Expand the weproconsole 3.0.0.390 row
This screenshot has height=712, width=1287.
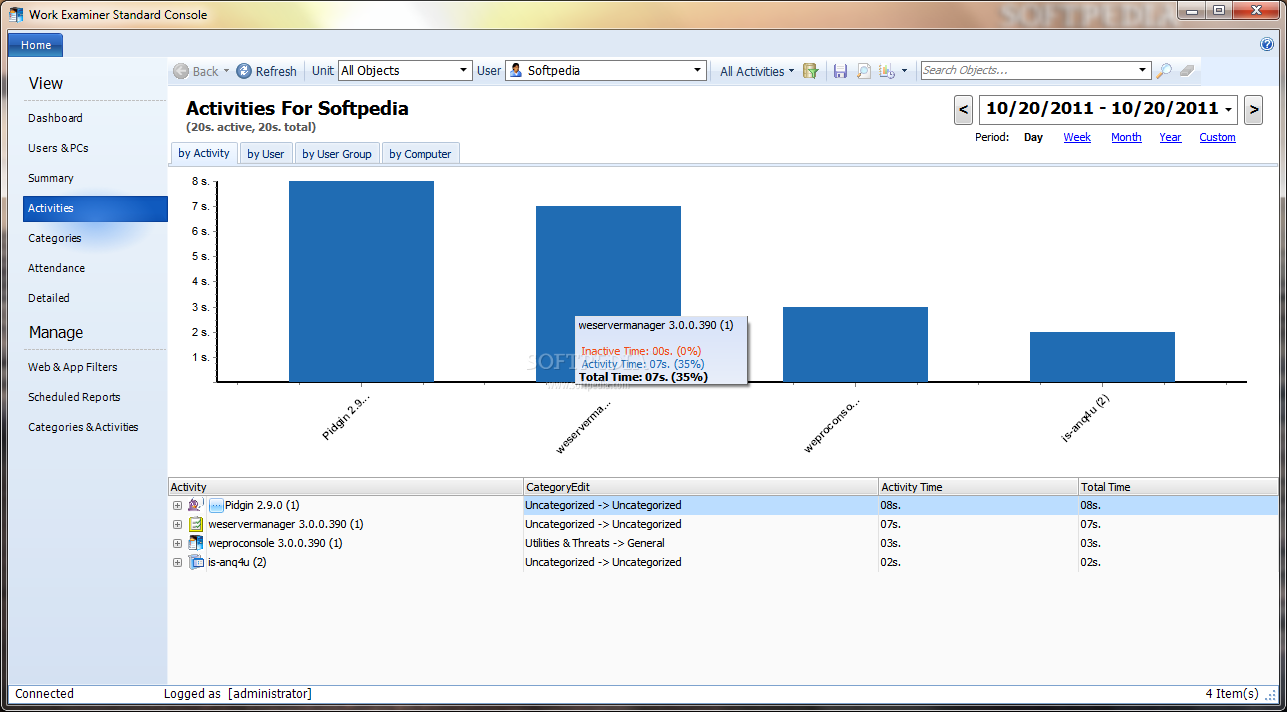[177, 543]
